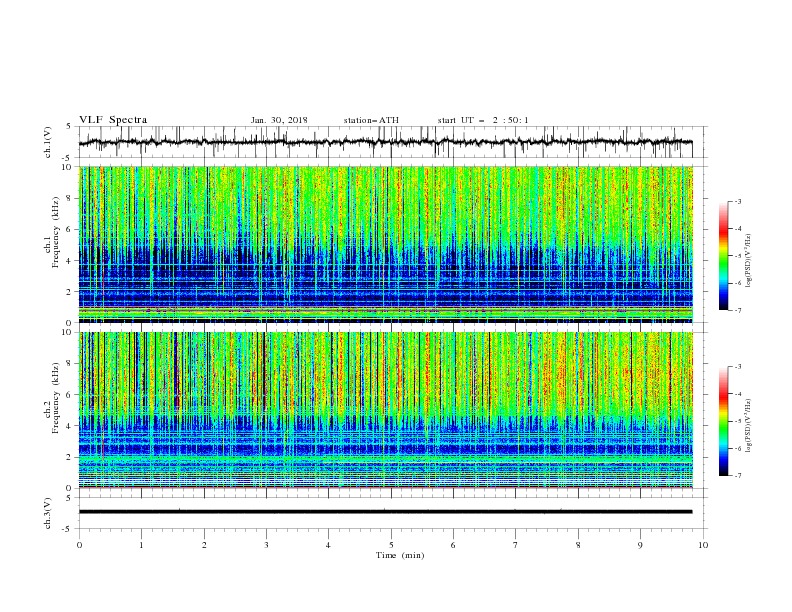The width and height of the screenshot is (792, 612).
Task: Click the ch.2 colorbar "log(PSD)(V²/Hz)" label
Action: pyautogui.click(x=748, y=426)
